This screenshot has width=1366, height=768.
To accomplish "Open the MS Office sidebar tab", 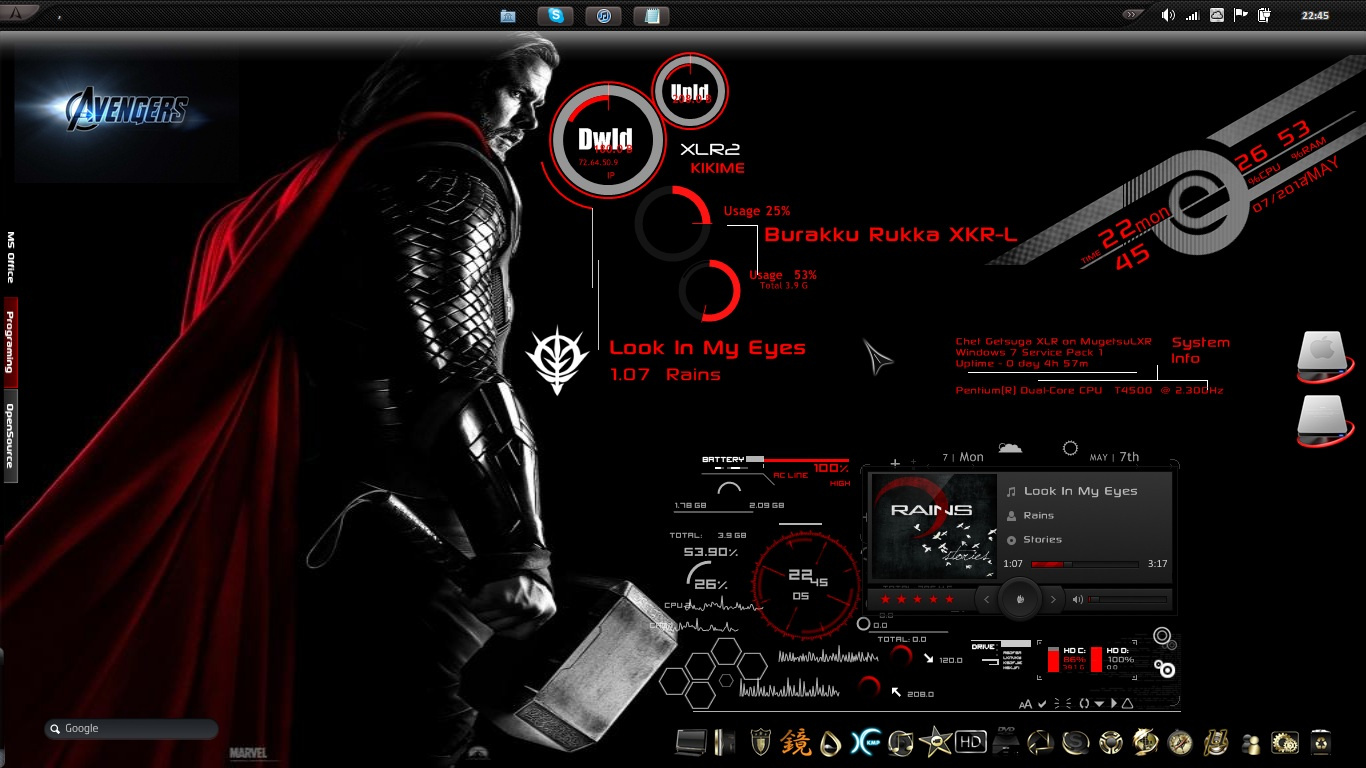I will pos(10,257).
